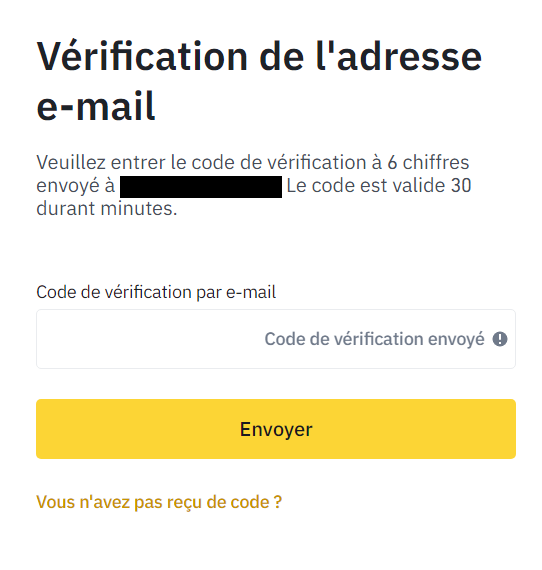The height and width of the screenshot is (570, 542).
Task: Click the blacked-out email address block
Action: point(201,187)
